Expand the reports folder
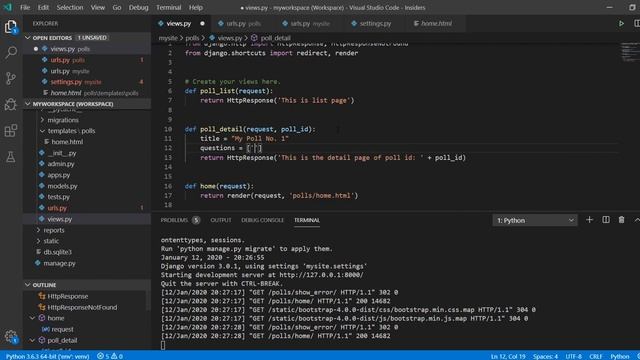This screenshot has height=360, width=640. 39,230
